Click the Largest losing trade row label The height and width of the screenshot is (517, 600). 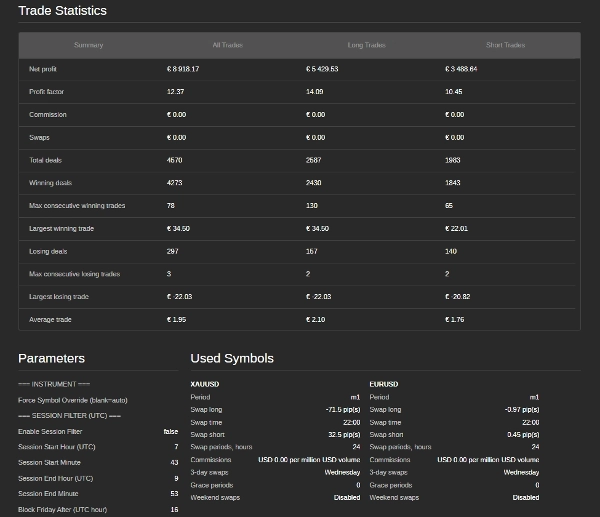click(59, 297)
